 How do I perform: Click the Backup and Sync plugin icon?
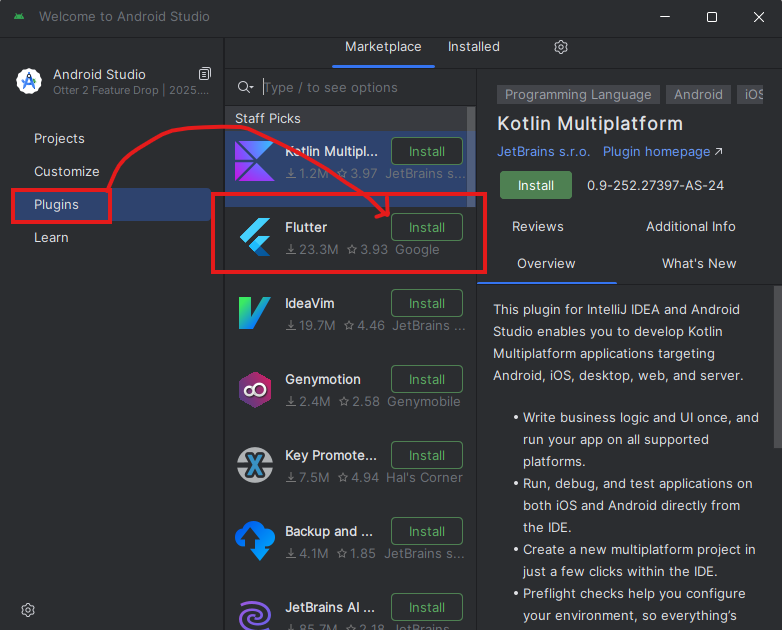[x=254, y=541]
